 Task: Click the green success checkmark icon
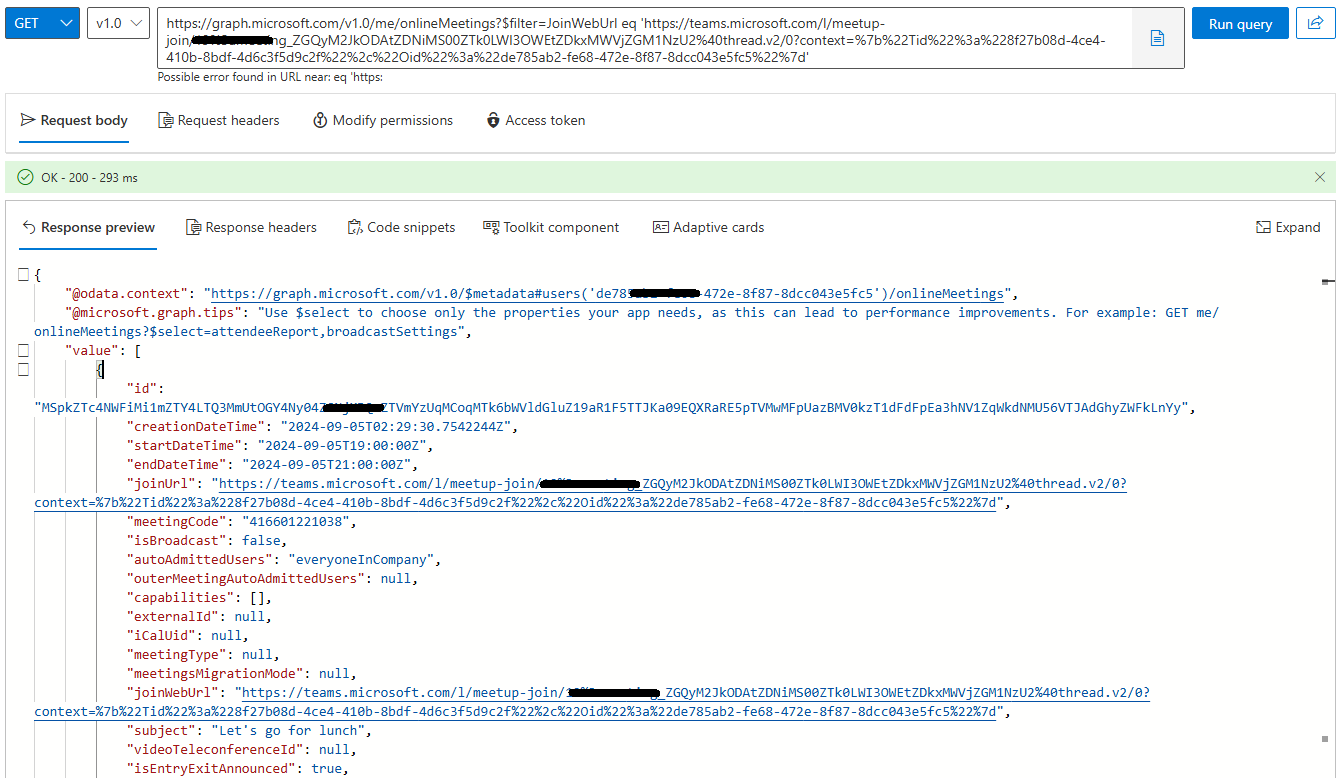click(25, 177)
